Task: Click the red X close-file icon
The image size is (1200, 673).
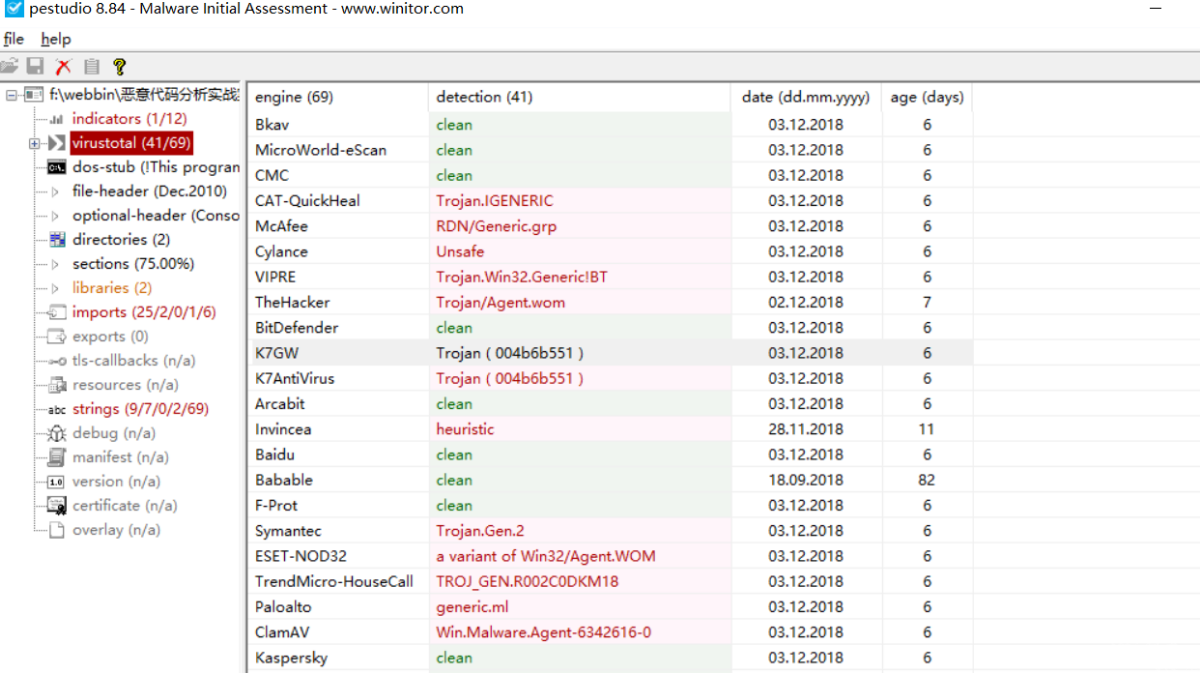Action: (x=63, y=67)
